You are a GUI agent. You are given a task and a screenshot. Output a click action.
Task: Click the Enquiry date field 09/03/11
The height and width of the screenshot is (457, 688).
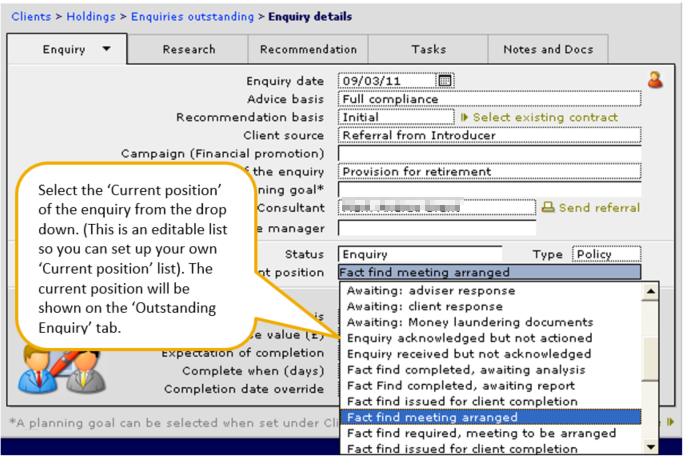click(387, 81)
